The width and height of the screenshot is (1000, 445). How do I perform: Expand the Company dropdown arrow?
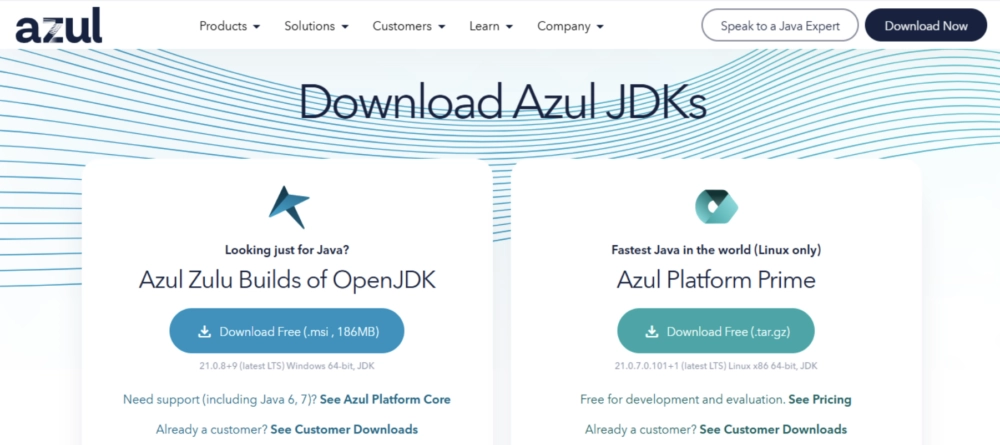point(599,27)
